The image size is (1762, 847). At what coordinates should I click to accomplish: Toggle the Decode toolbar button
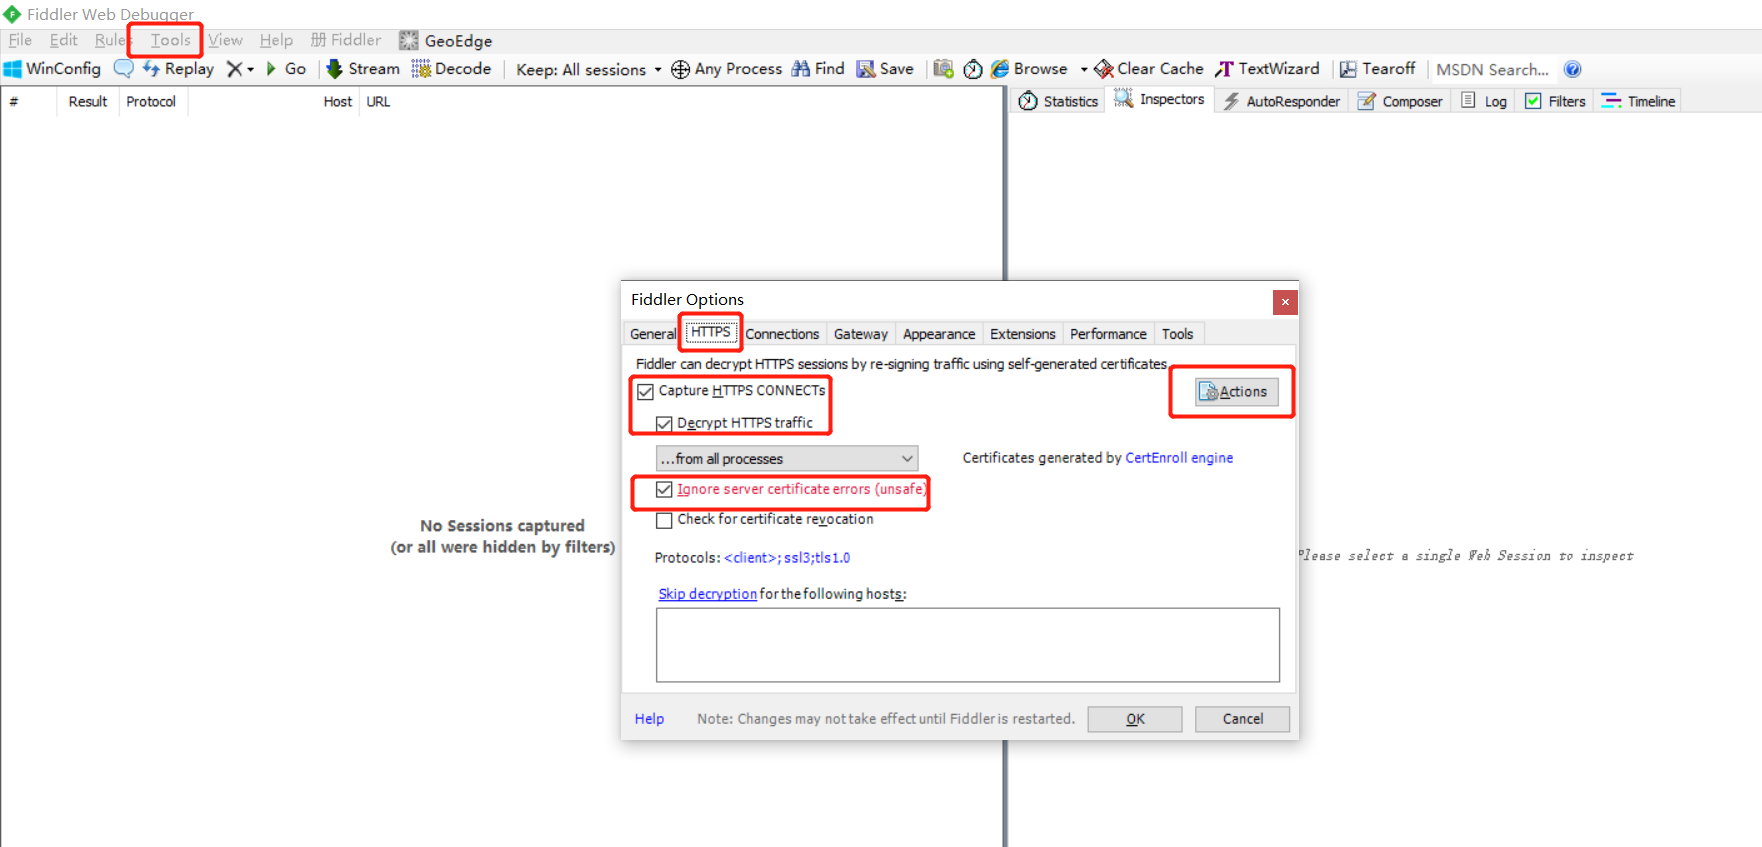452,69
